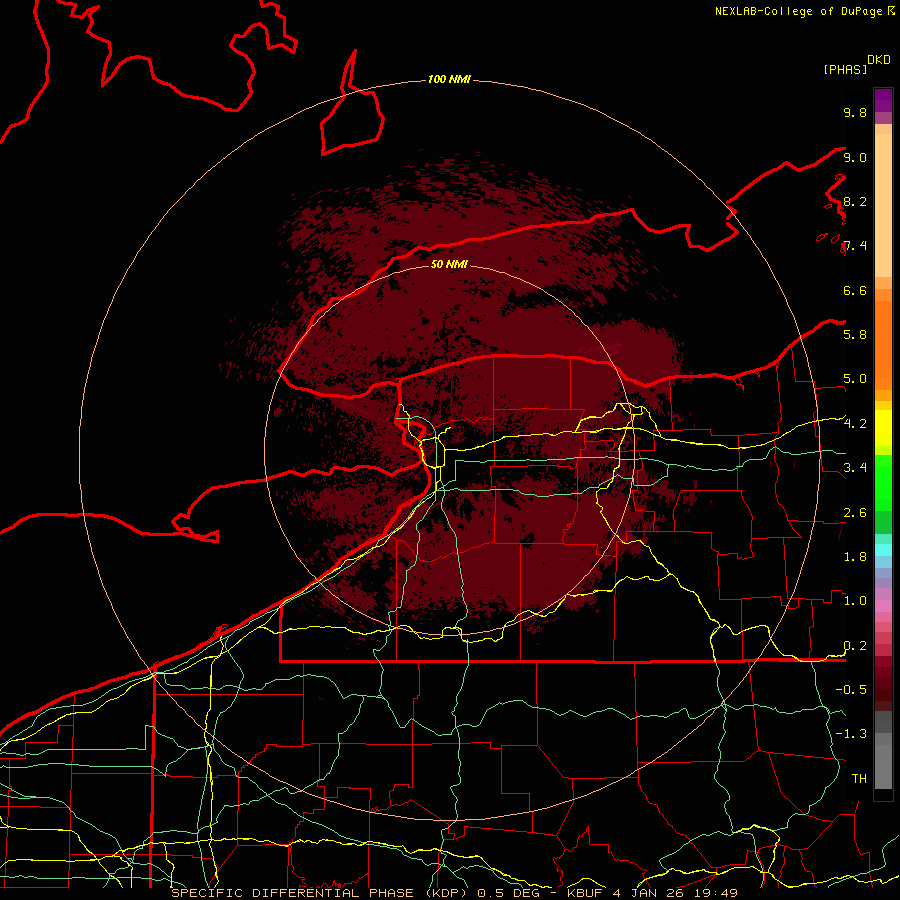Click the [PHAS] unit label
Screen dimensions: 900x900
[x=845, y=69]
